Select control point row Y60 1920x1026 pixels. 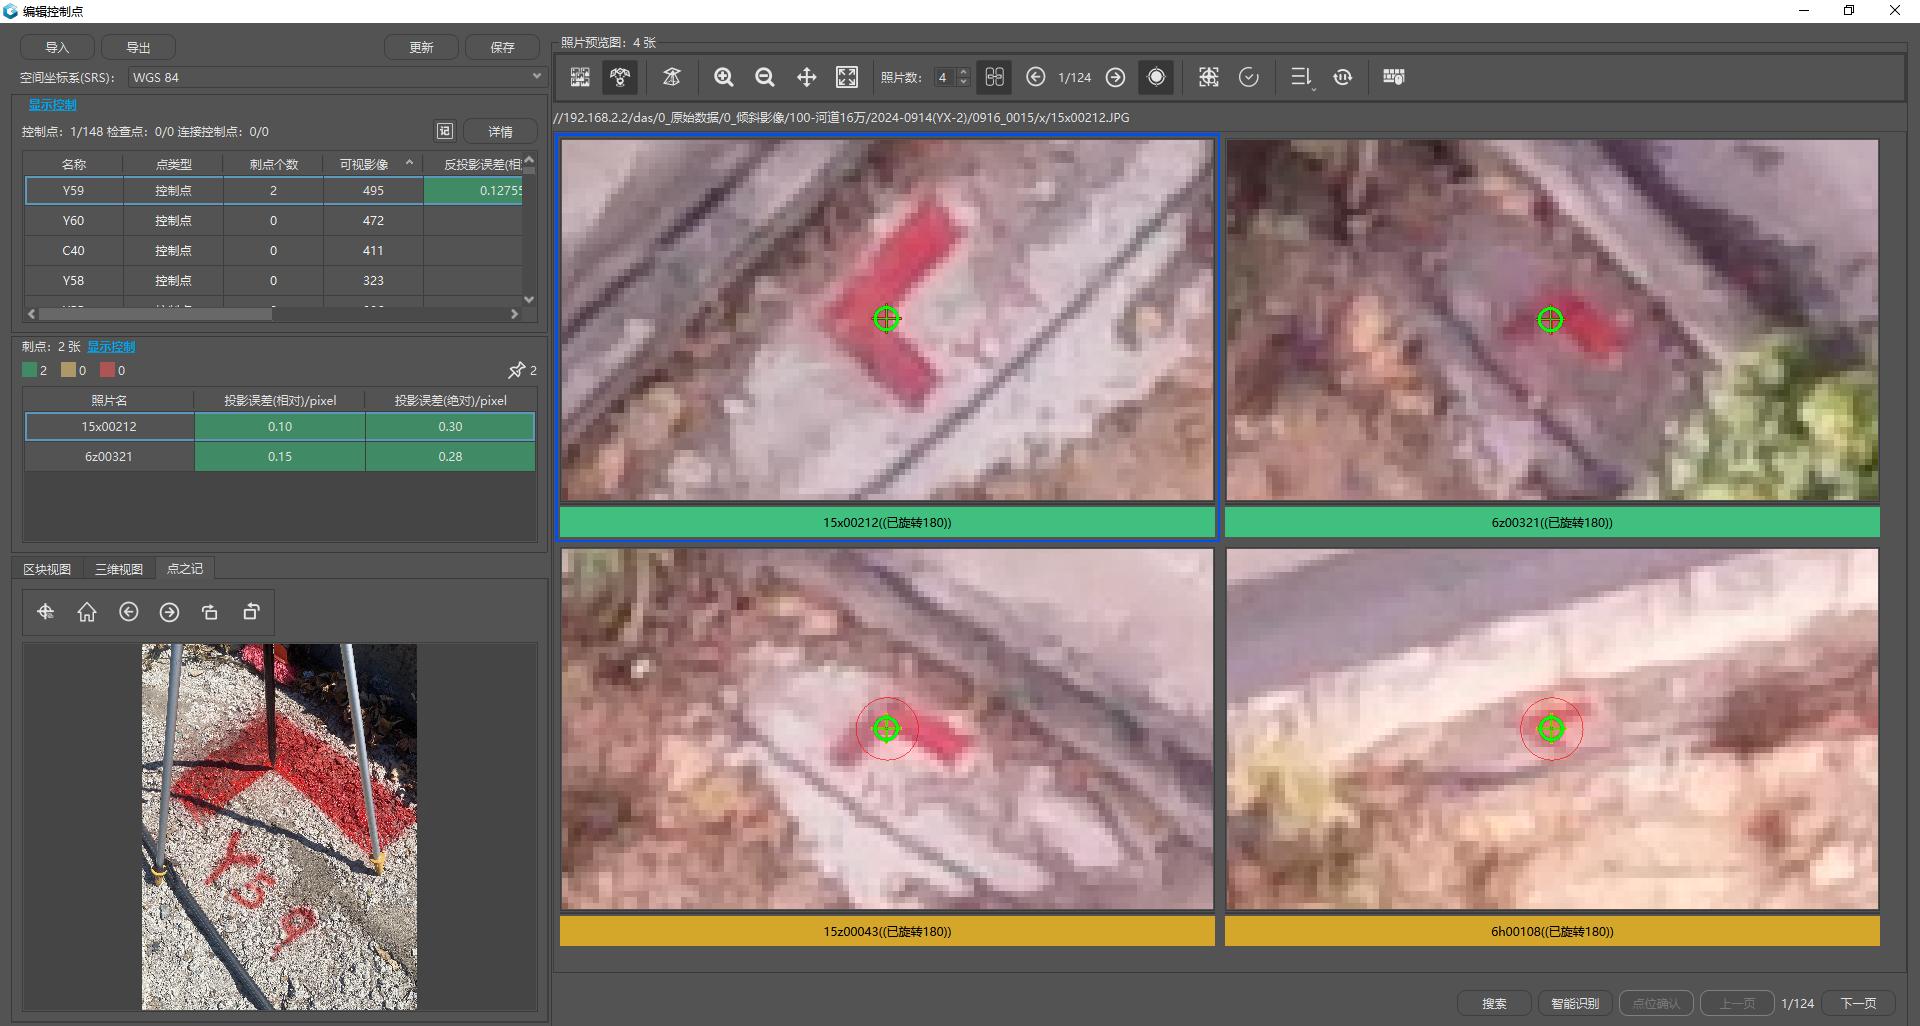[x=273, y=220]
